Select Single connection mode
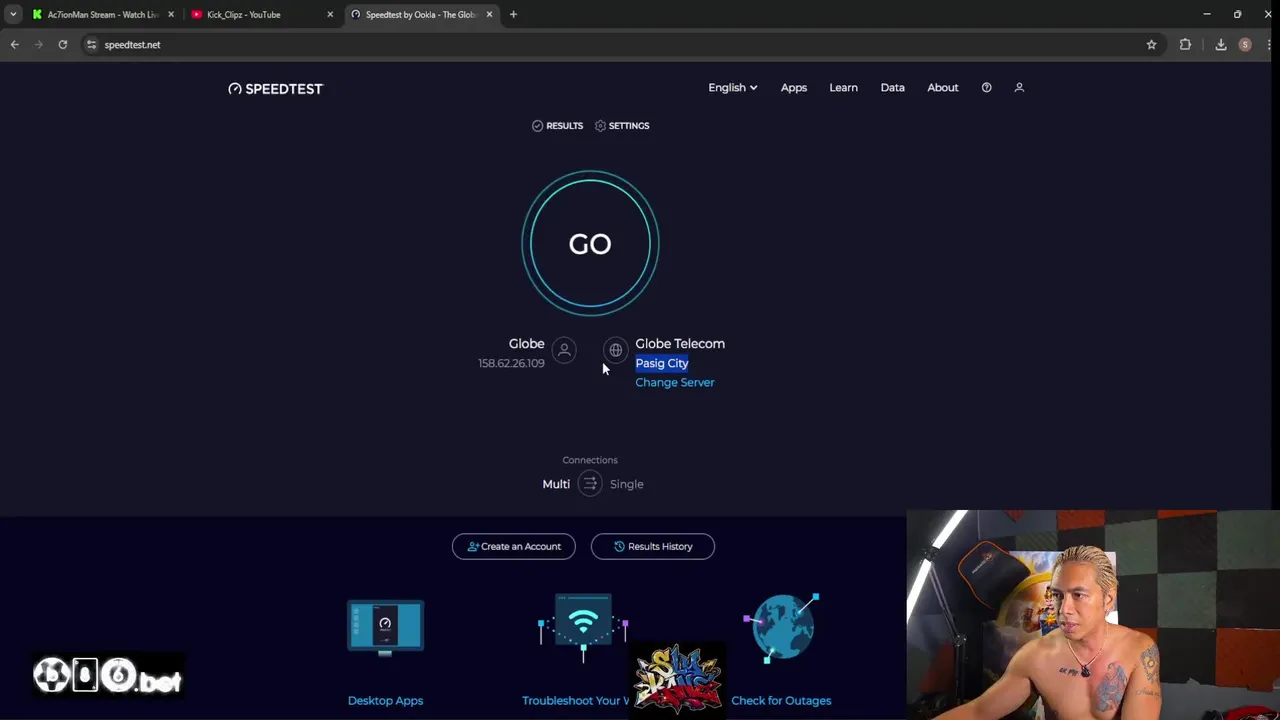Screen dimensions: 1280x720 tap(627, 484)
